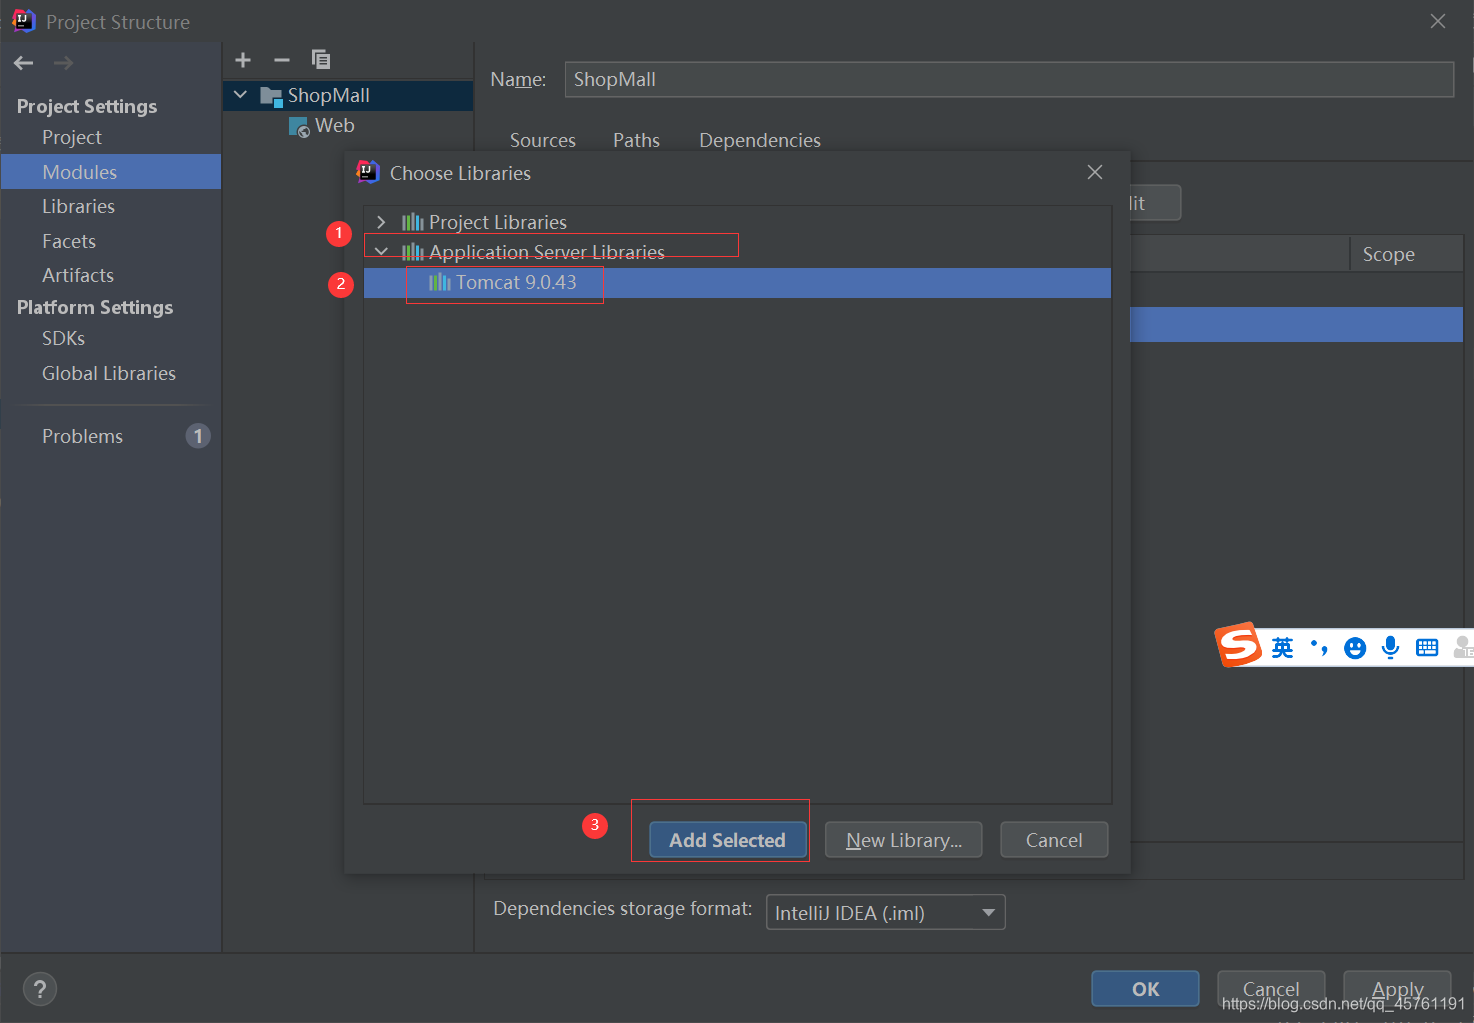
Task: Click the Project Libraries icon
Action: pos(413,222)
